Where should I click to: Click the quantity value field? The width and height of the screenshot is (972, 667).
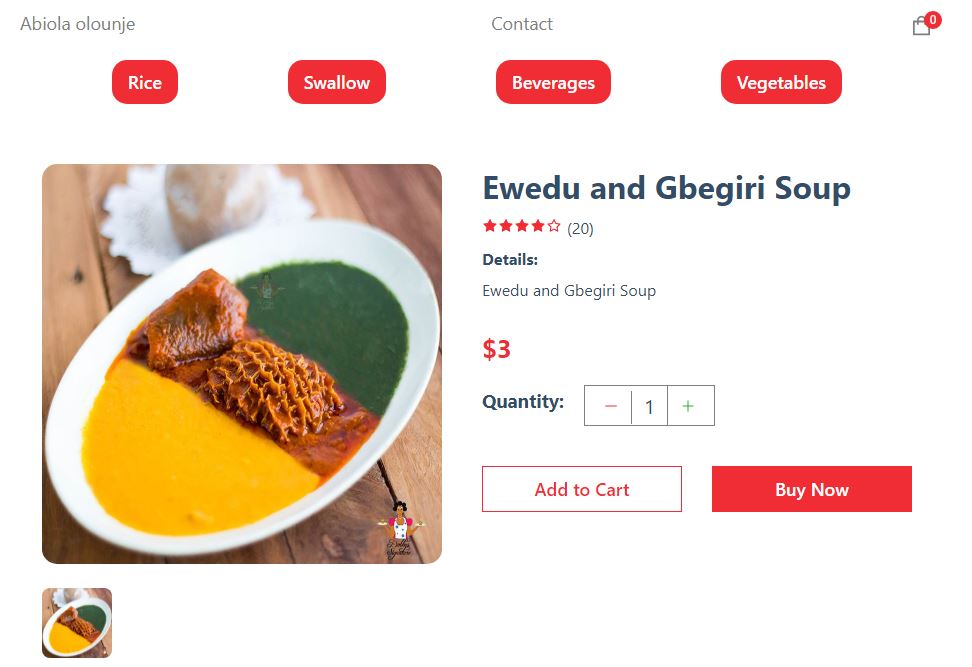click(x=649, y=406)
